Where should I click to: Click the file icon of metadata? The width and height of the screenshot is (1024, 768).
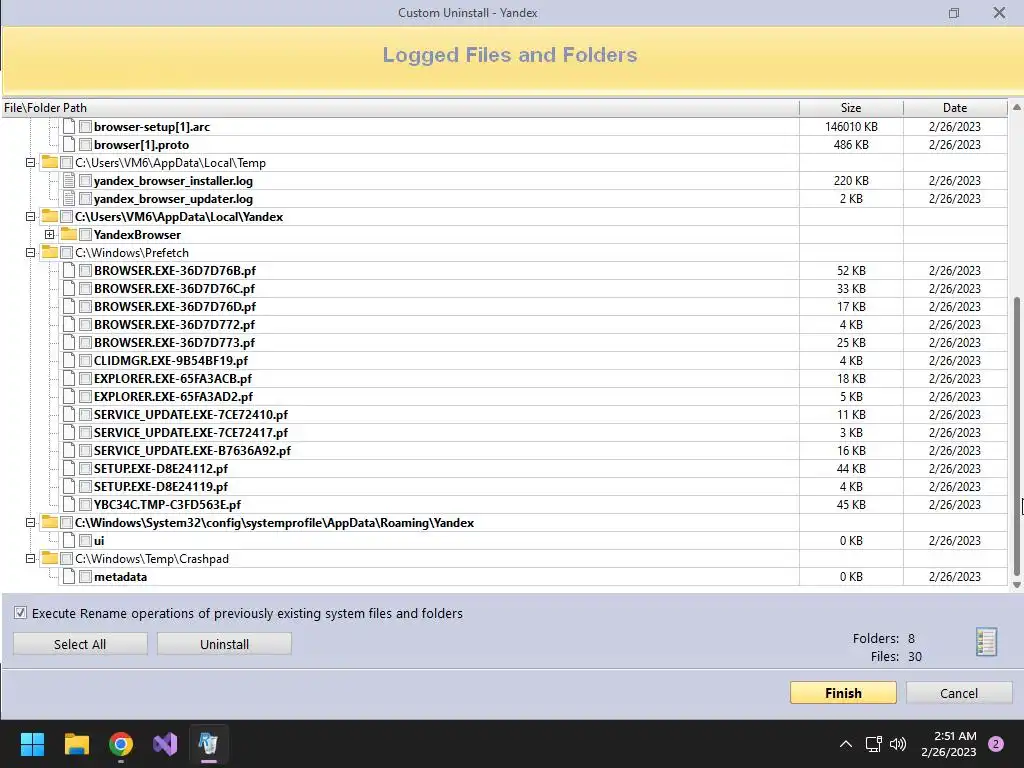click(x=69, y=577)
